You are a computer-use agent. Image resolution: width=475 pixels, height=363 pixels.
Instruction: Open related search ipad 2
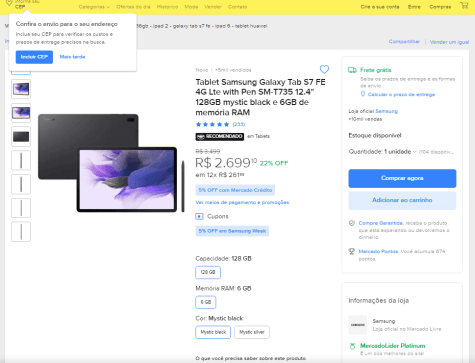[x=160, y=26]
